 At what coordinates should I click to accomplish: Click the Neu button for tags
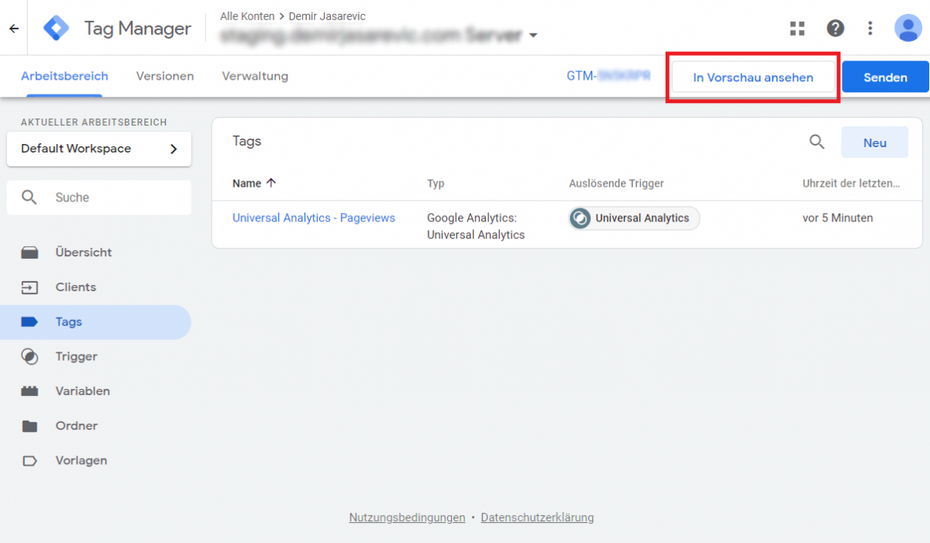point(874,142)
